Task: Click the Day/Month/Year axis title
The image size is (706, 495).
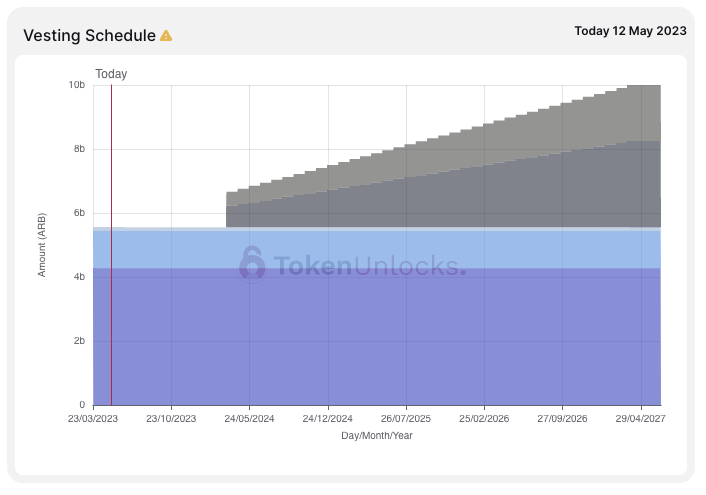Action: [x=377, y=436]
